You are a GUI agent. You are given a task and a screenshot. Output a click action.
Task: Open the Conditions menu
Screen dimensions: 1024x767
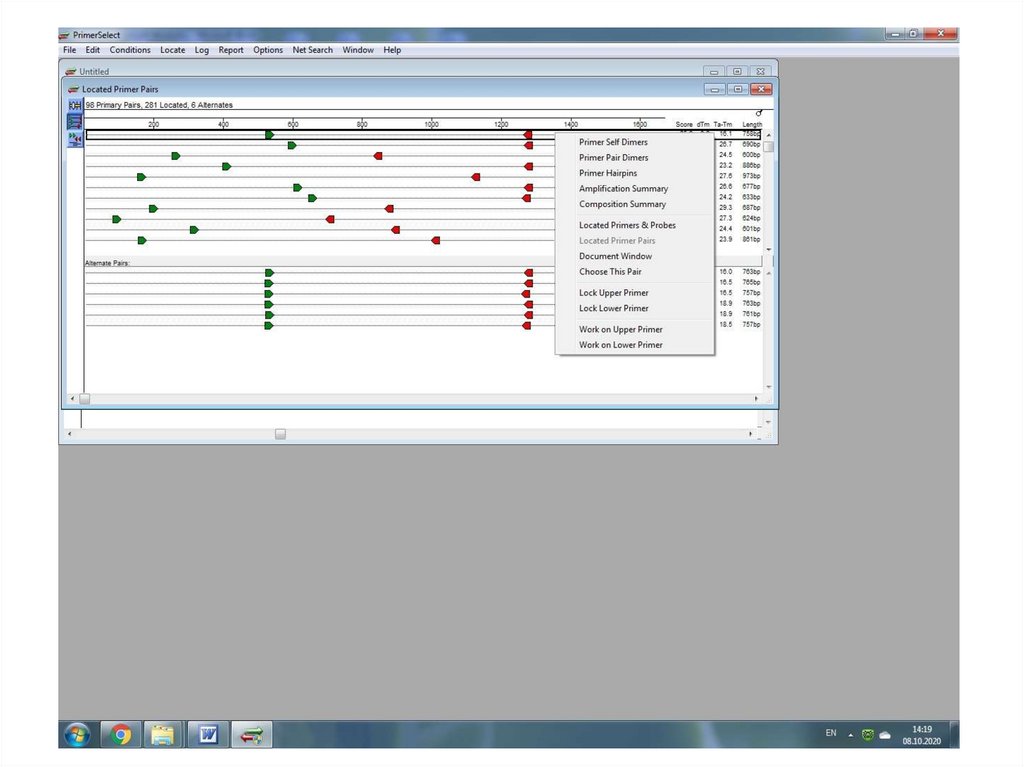tap(130, 50)
